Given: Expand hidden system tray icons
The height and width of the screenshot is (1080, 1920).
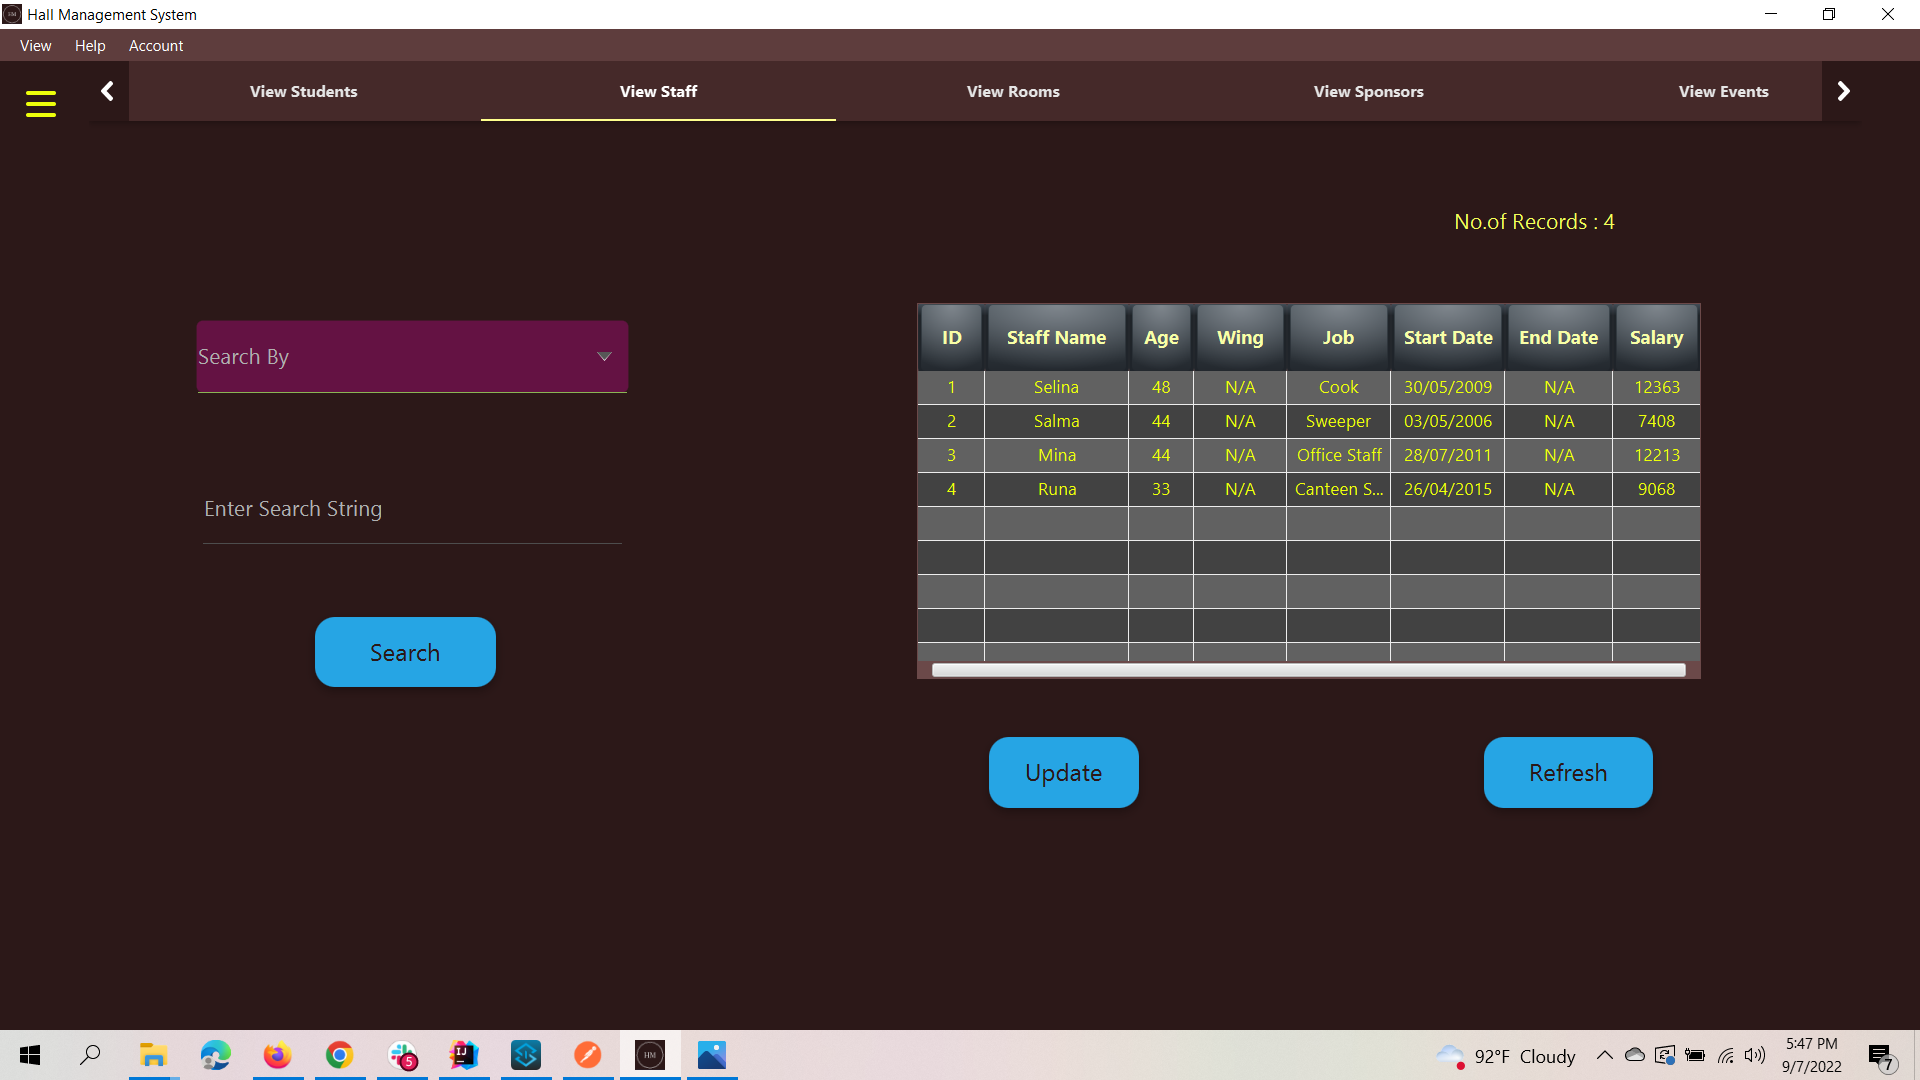Looking at the screenshot, I should point(1603,1055).
